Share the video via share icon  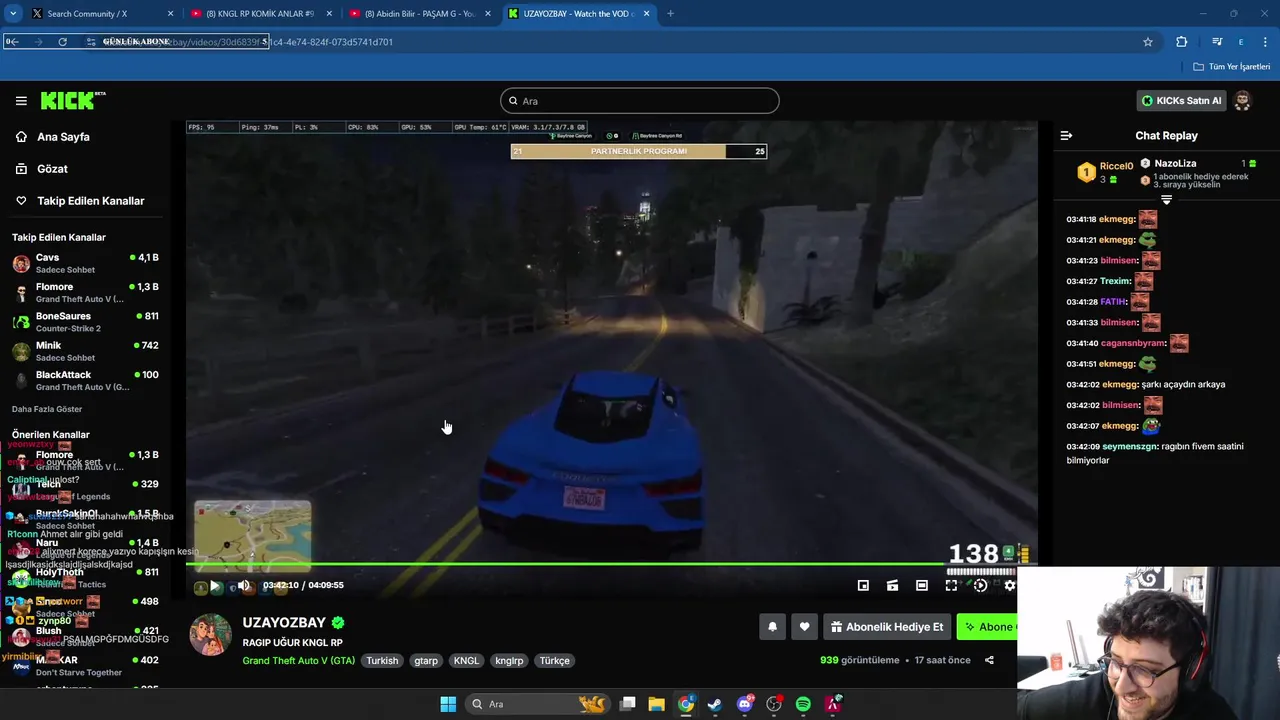(x=989, y=660)
